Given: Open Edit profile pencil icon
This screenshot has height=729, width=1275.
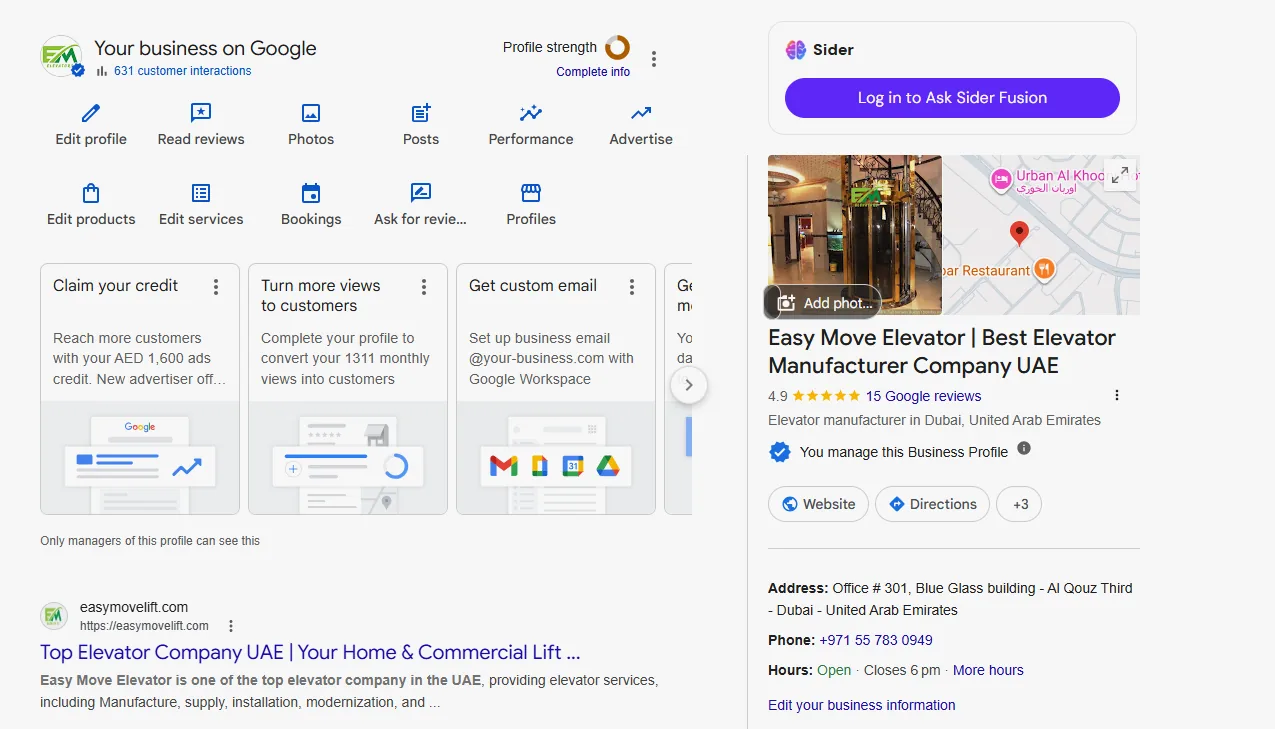Looking at the screenshot, I should pos(91,113).
